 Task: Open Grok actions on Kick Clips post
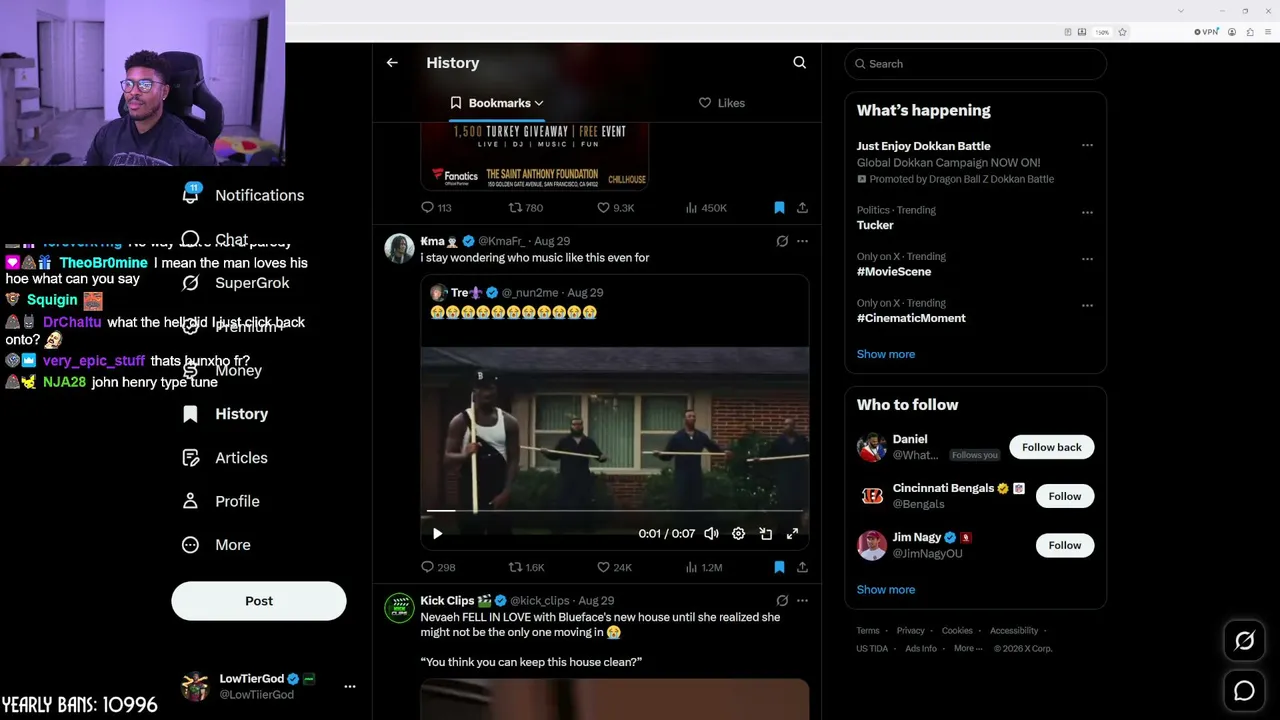point(782,601)
